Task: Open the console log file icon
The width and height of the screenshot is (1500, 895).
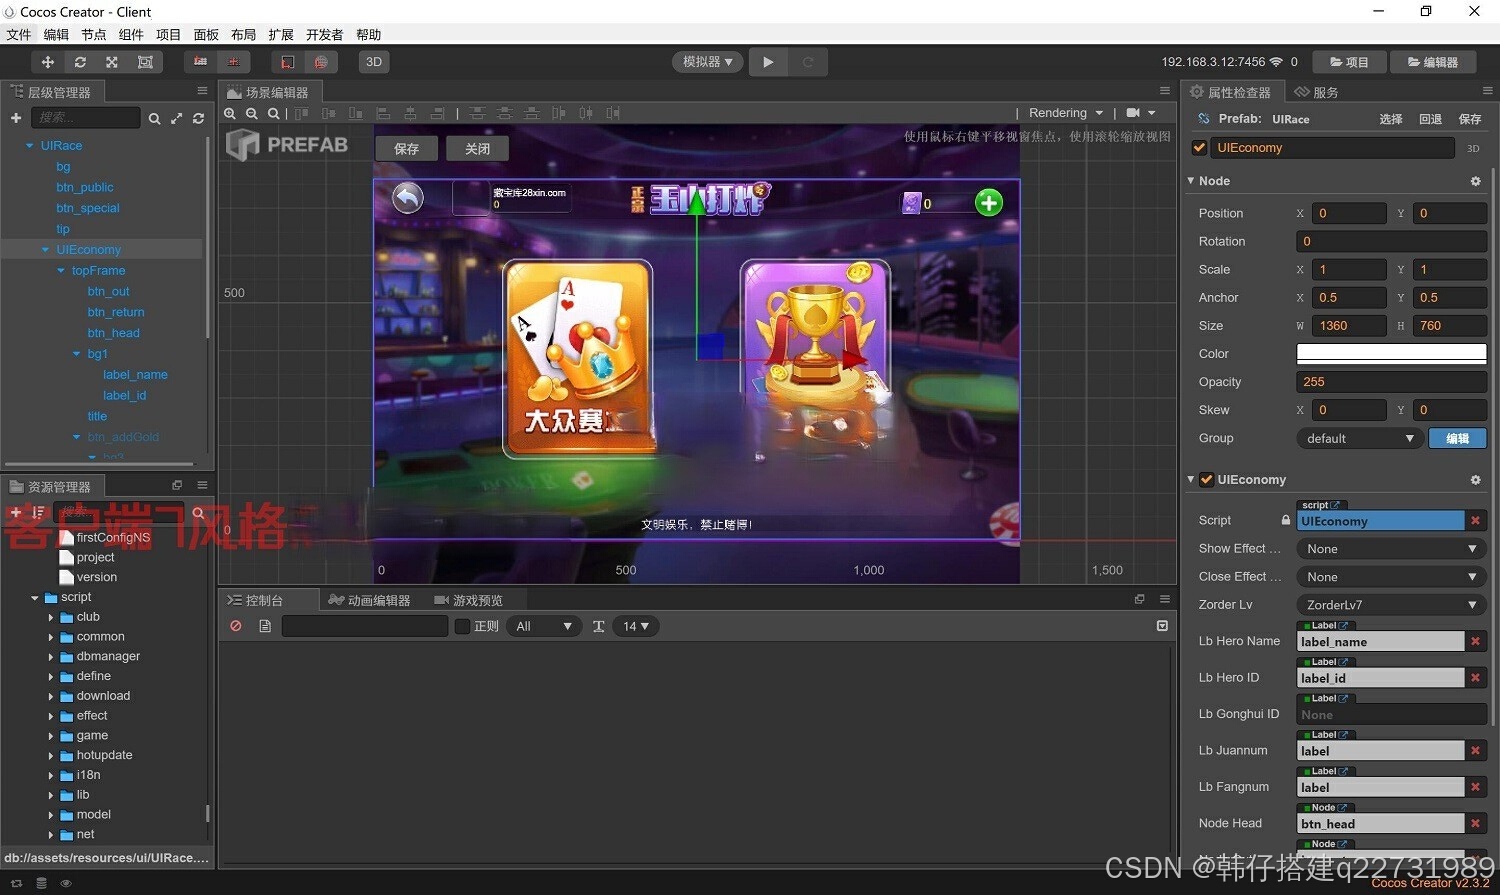Action: (x=265, y=626)
